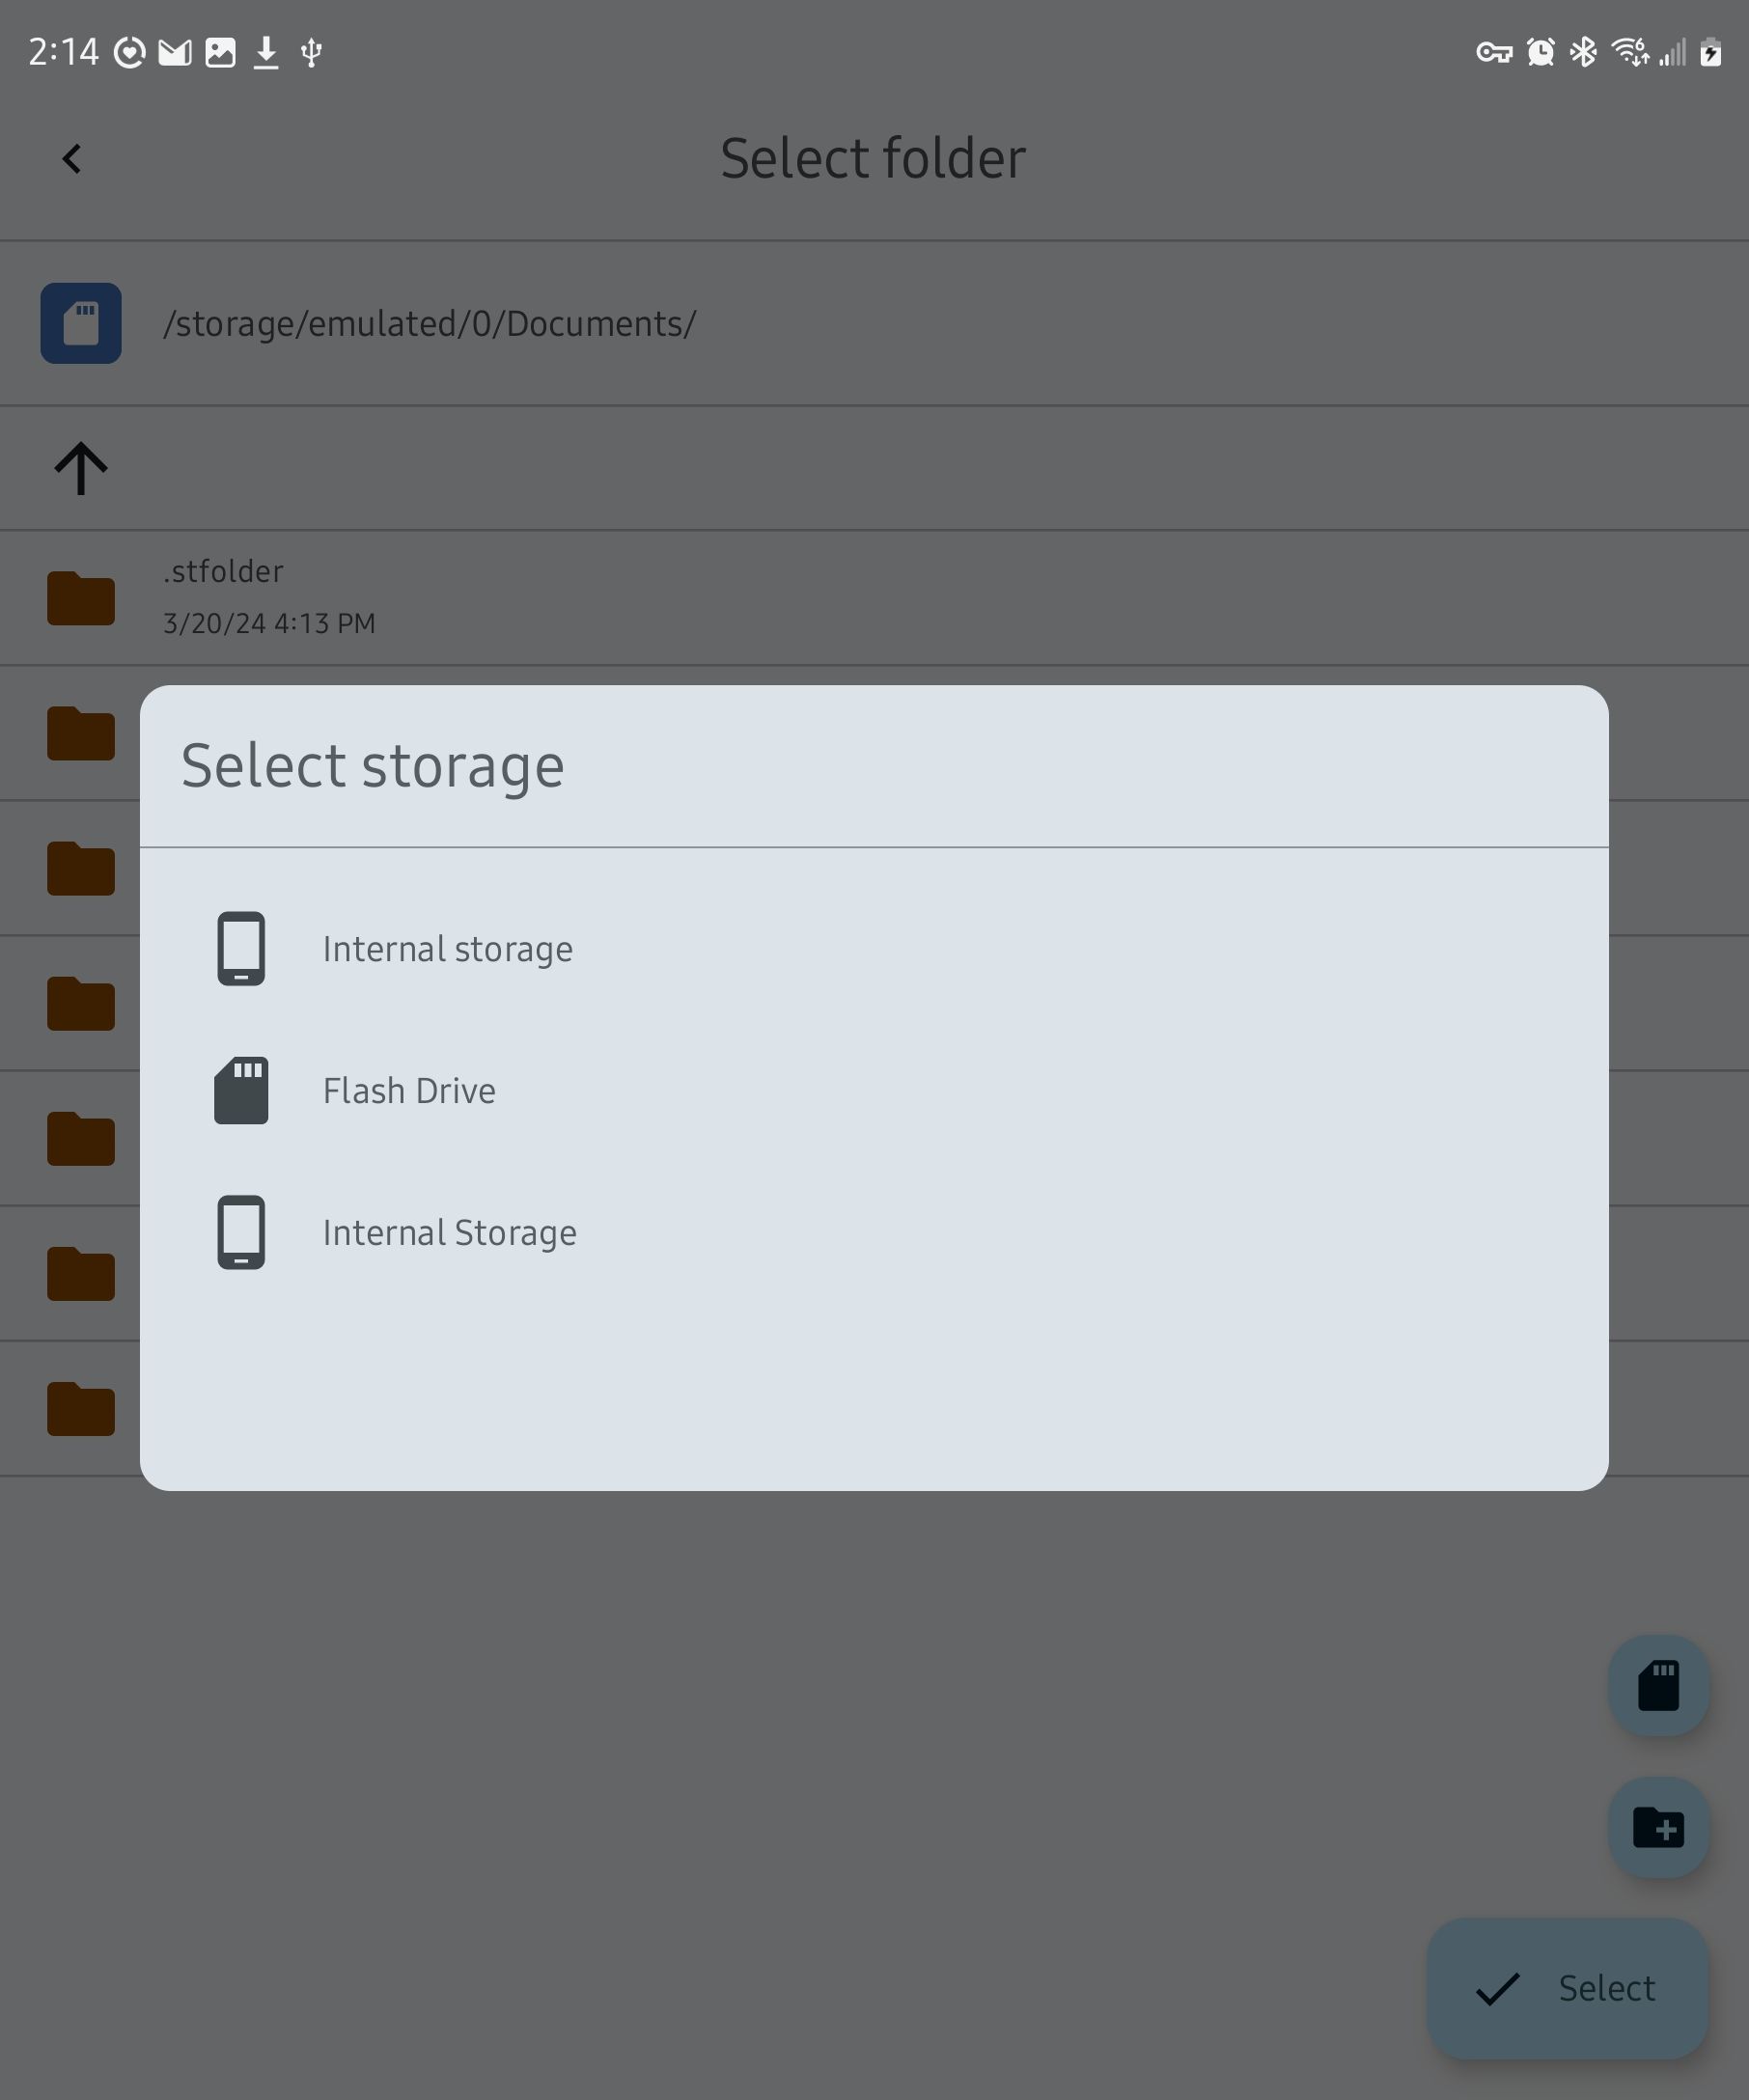Tap phone icon beside first Internal storage
This screenshot has width=1749, height=2100.
tap(241, 949)
